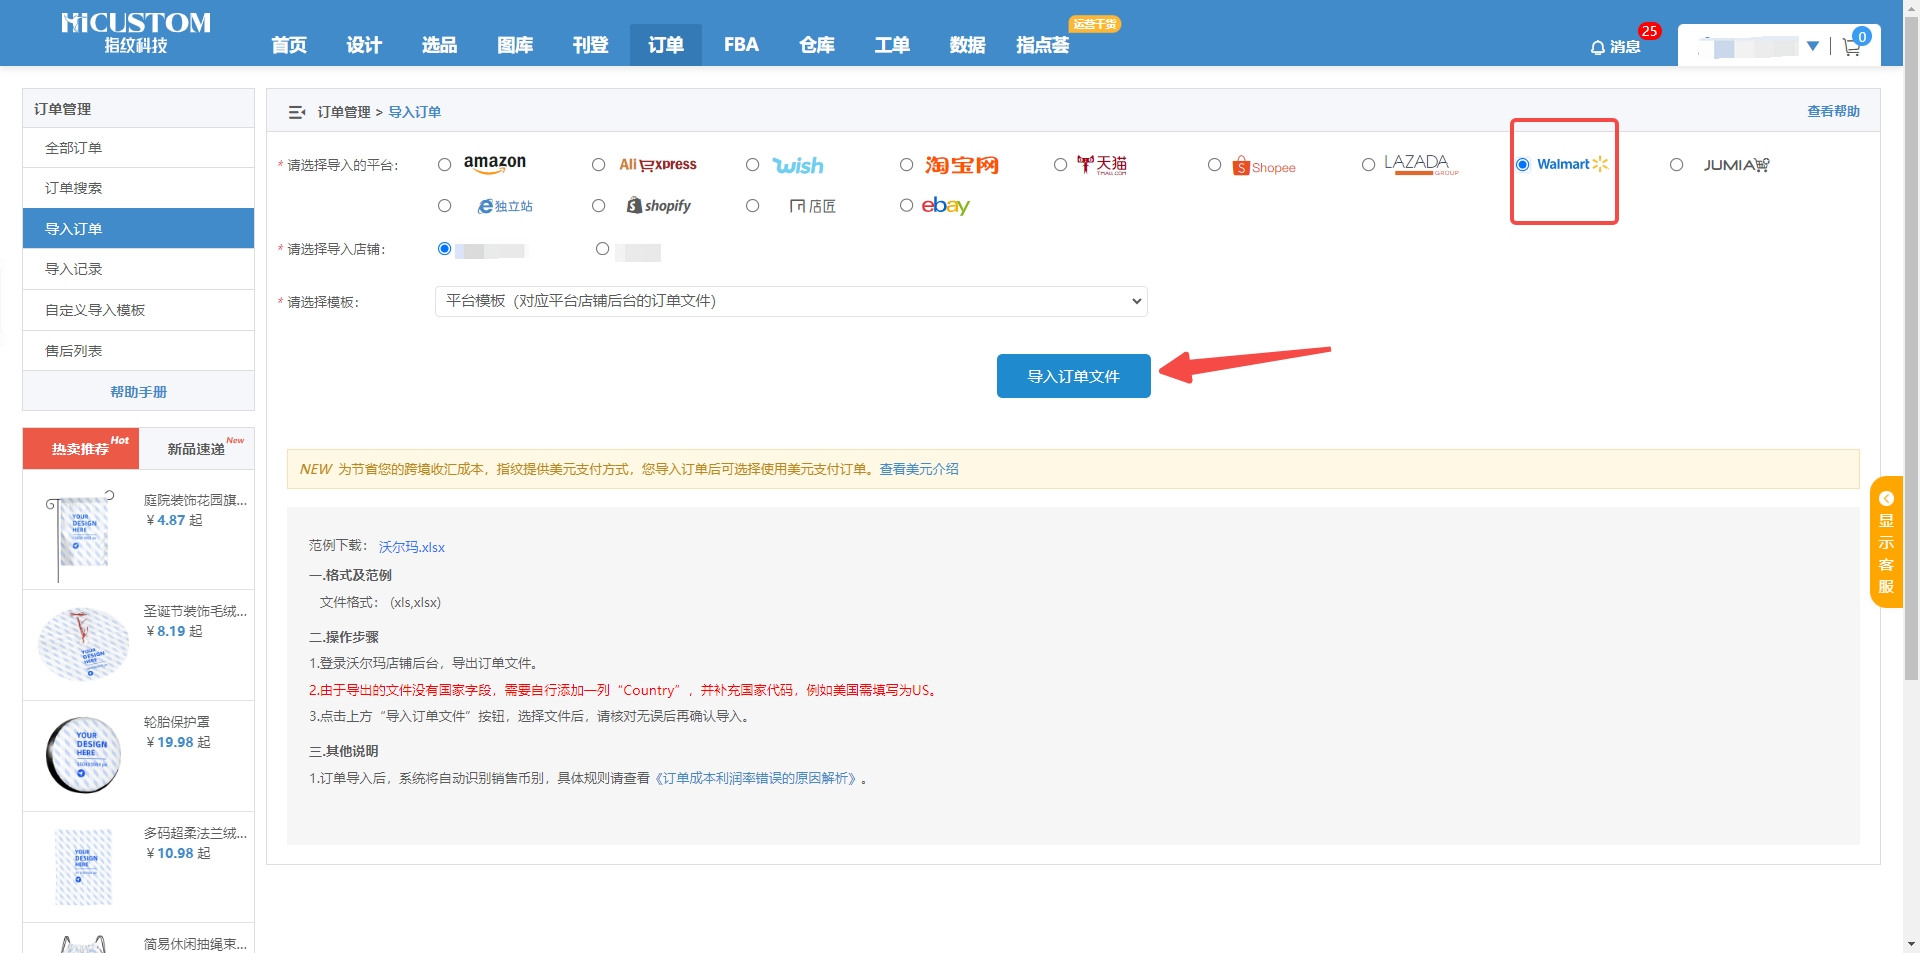
Task: Select the Lazada radio button
Action: pos(1369,165)
